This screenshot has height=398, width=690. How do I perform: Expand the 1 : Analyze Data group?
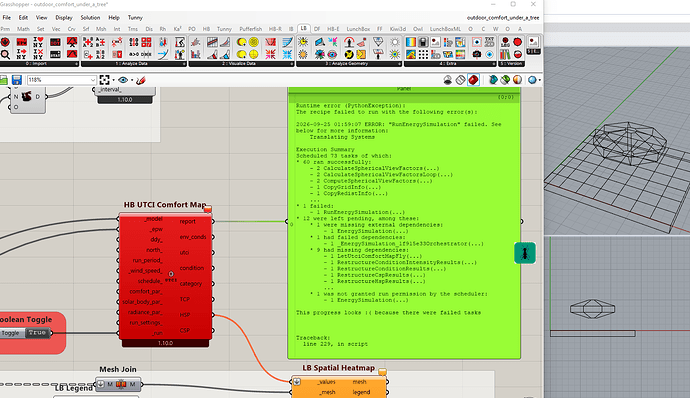[134, 64]
